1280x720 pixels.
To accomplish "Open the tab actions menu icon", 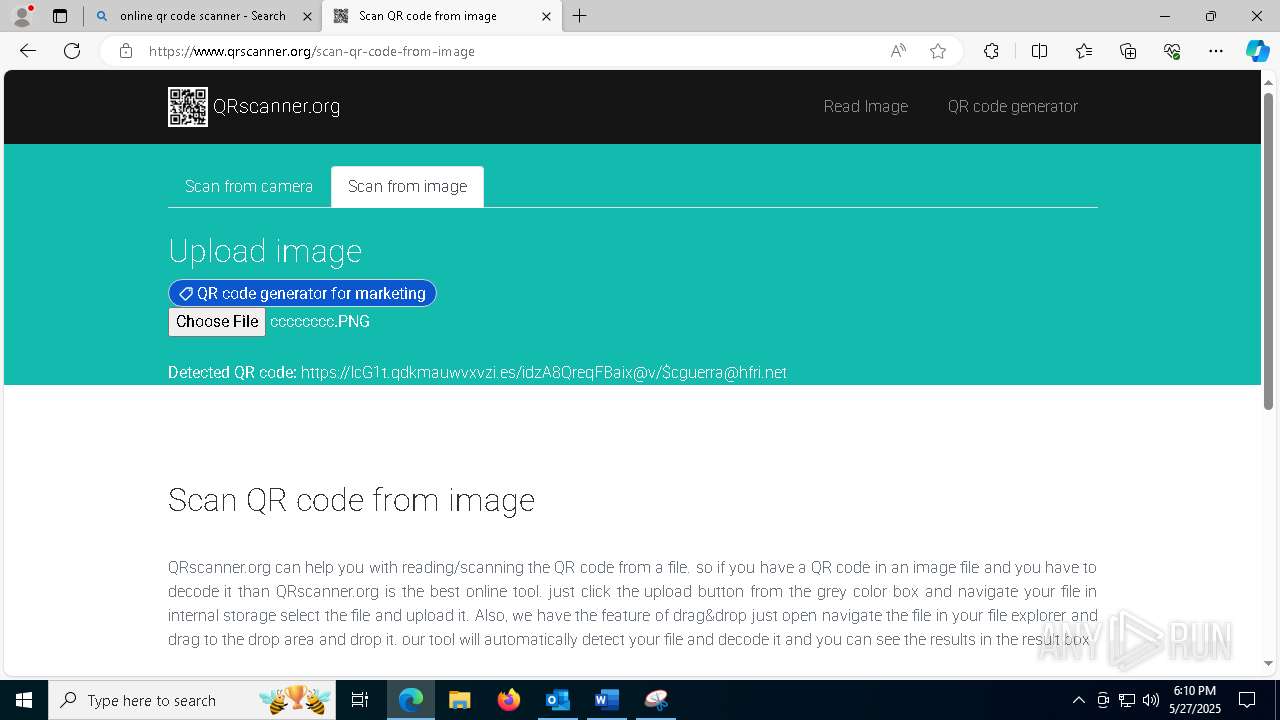I will (x=60, y=16).
